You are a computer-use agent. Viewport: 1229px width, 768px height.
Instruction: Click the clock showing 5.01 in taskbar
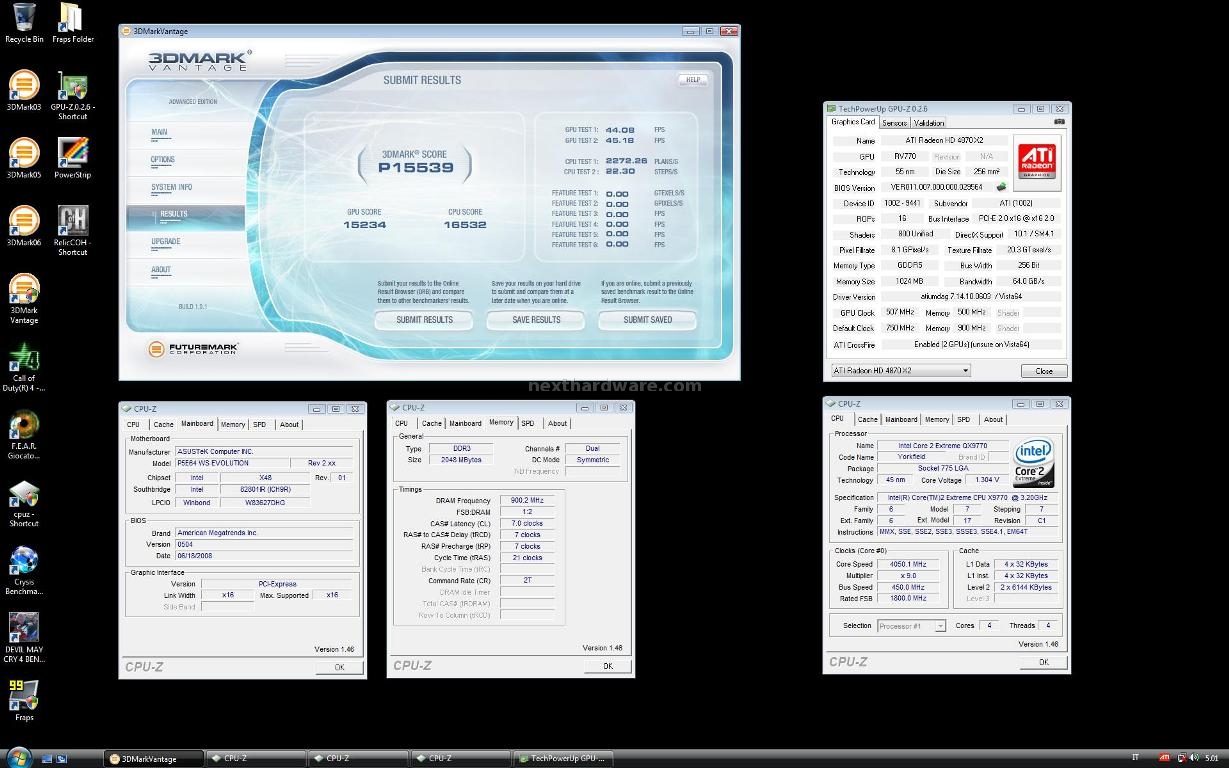1211,758
